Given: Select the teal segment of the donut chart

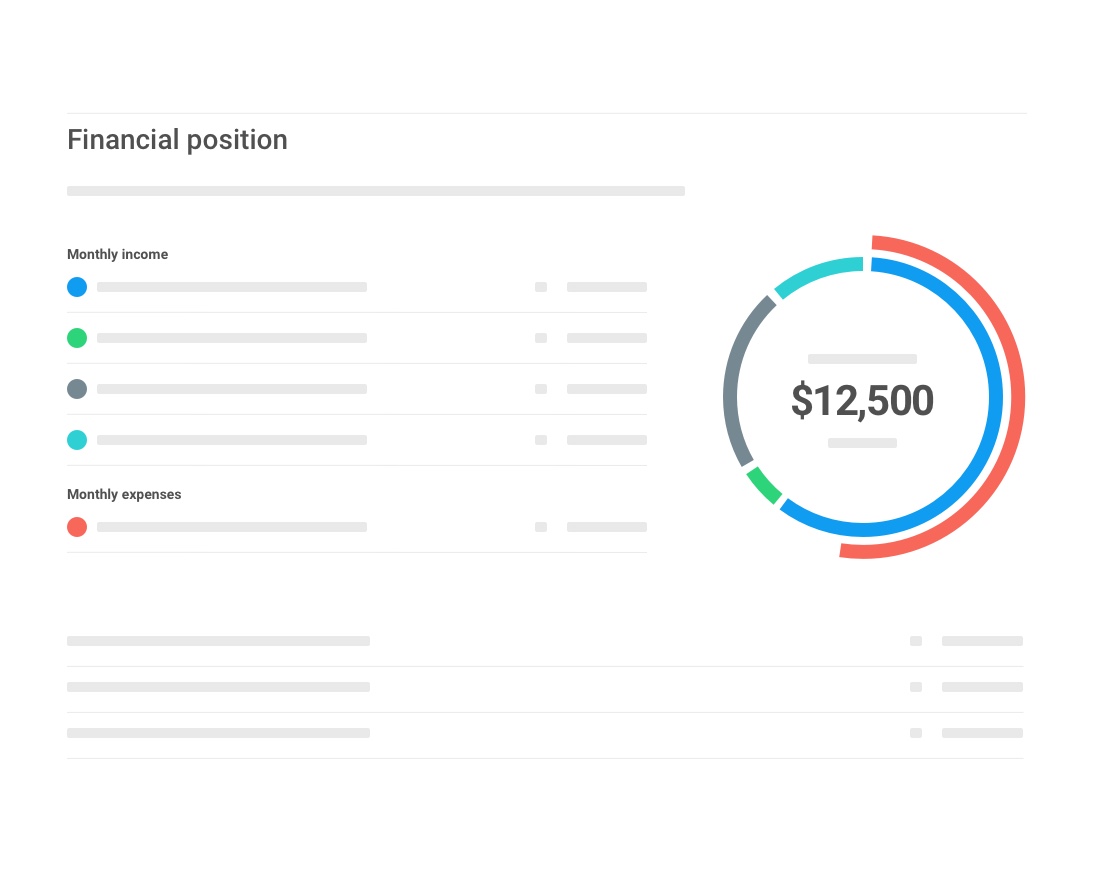Looking at the screenshot, I should (815, 273).
